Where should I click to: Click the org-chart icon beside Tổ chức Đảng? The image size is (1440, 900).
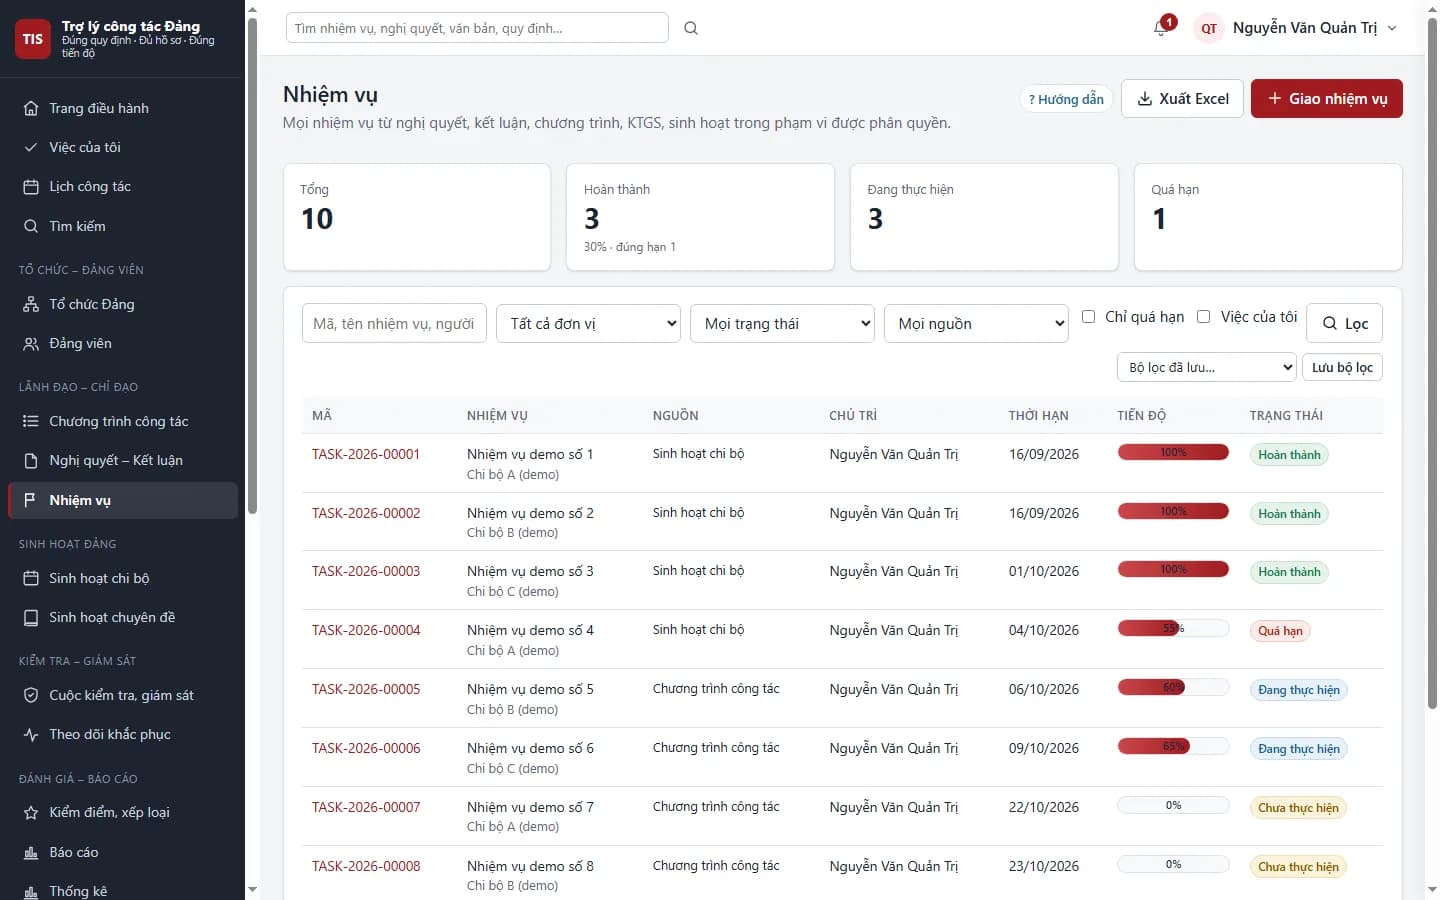[31, 304]
